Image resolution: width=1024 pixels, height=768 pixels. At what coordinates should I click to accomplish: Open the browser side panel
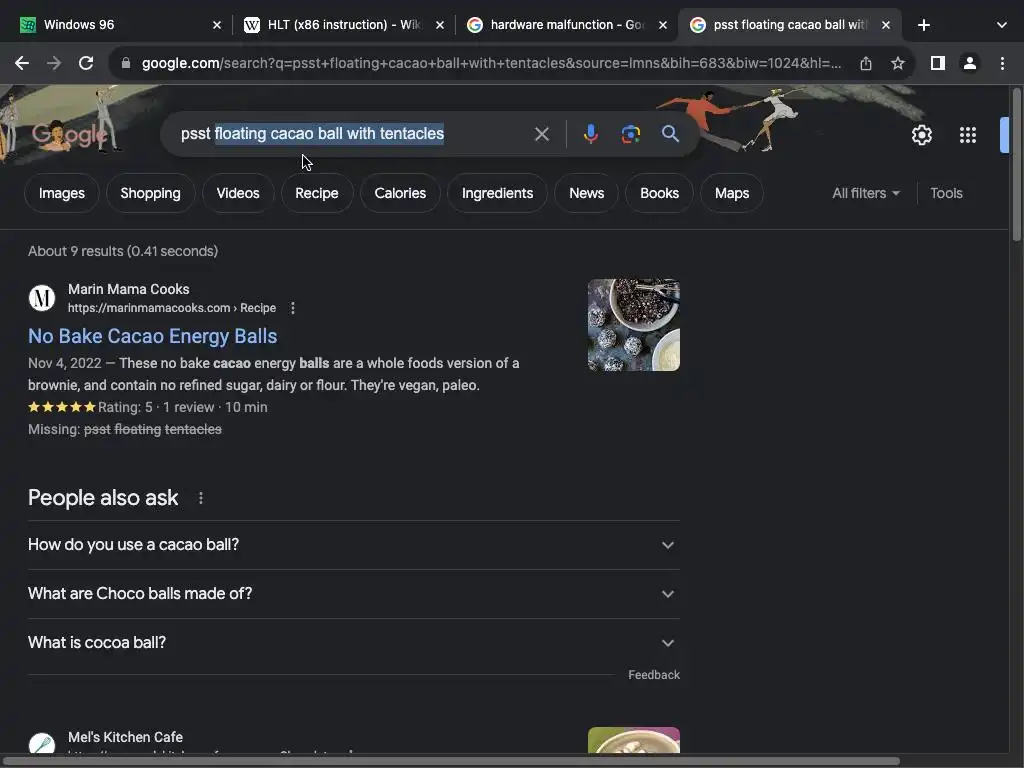coord(938,63)
